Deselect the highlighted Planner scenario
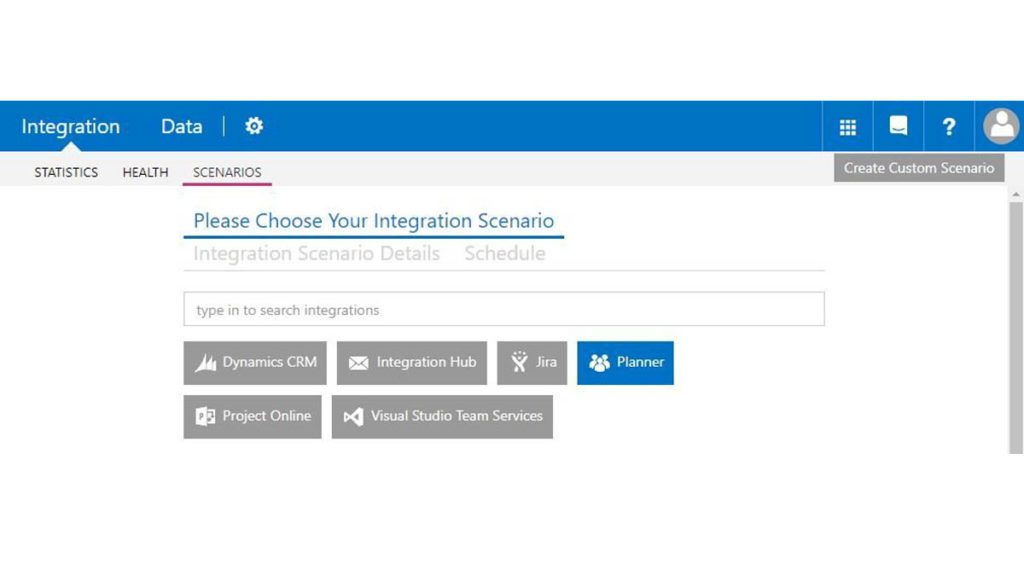Viewport: 1024px width, 576px height. (625, 363)
